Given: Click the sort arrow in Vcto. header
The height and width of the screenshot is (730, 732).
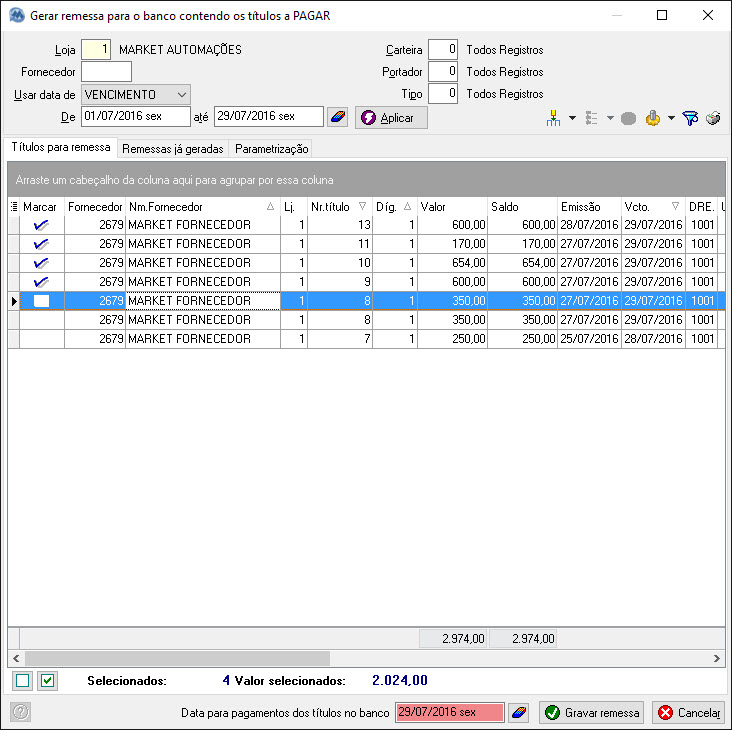Looking at the screenshot, I should [x=675, y=206].
